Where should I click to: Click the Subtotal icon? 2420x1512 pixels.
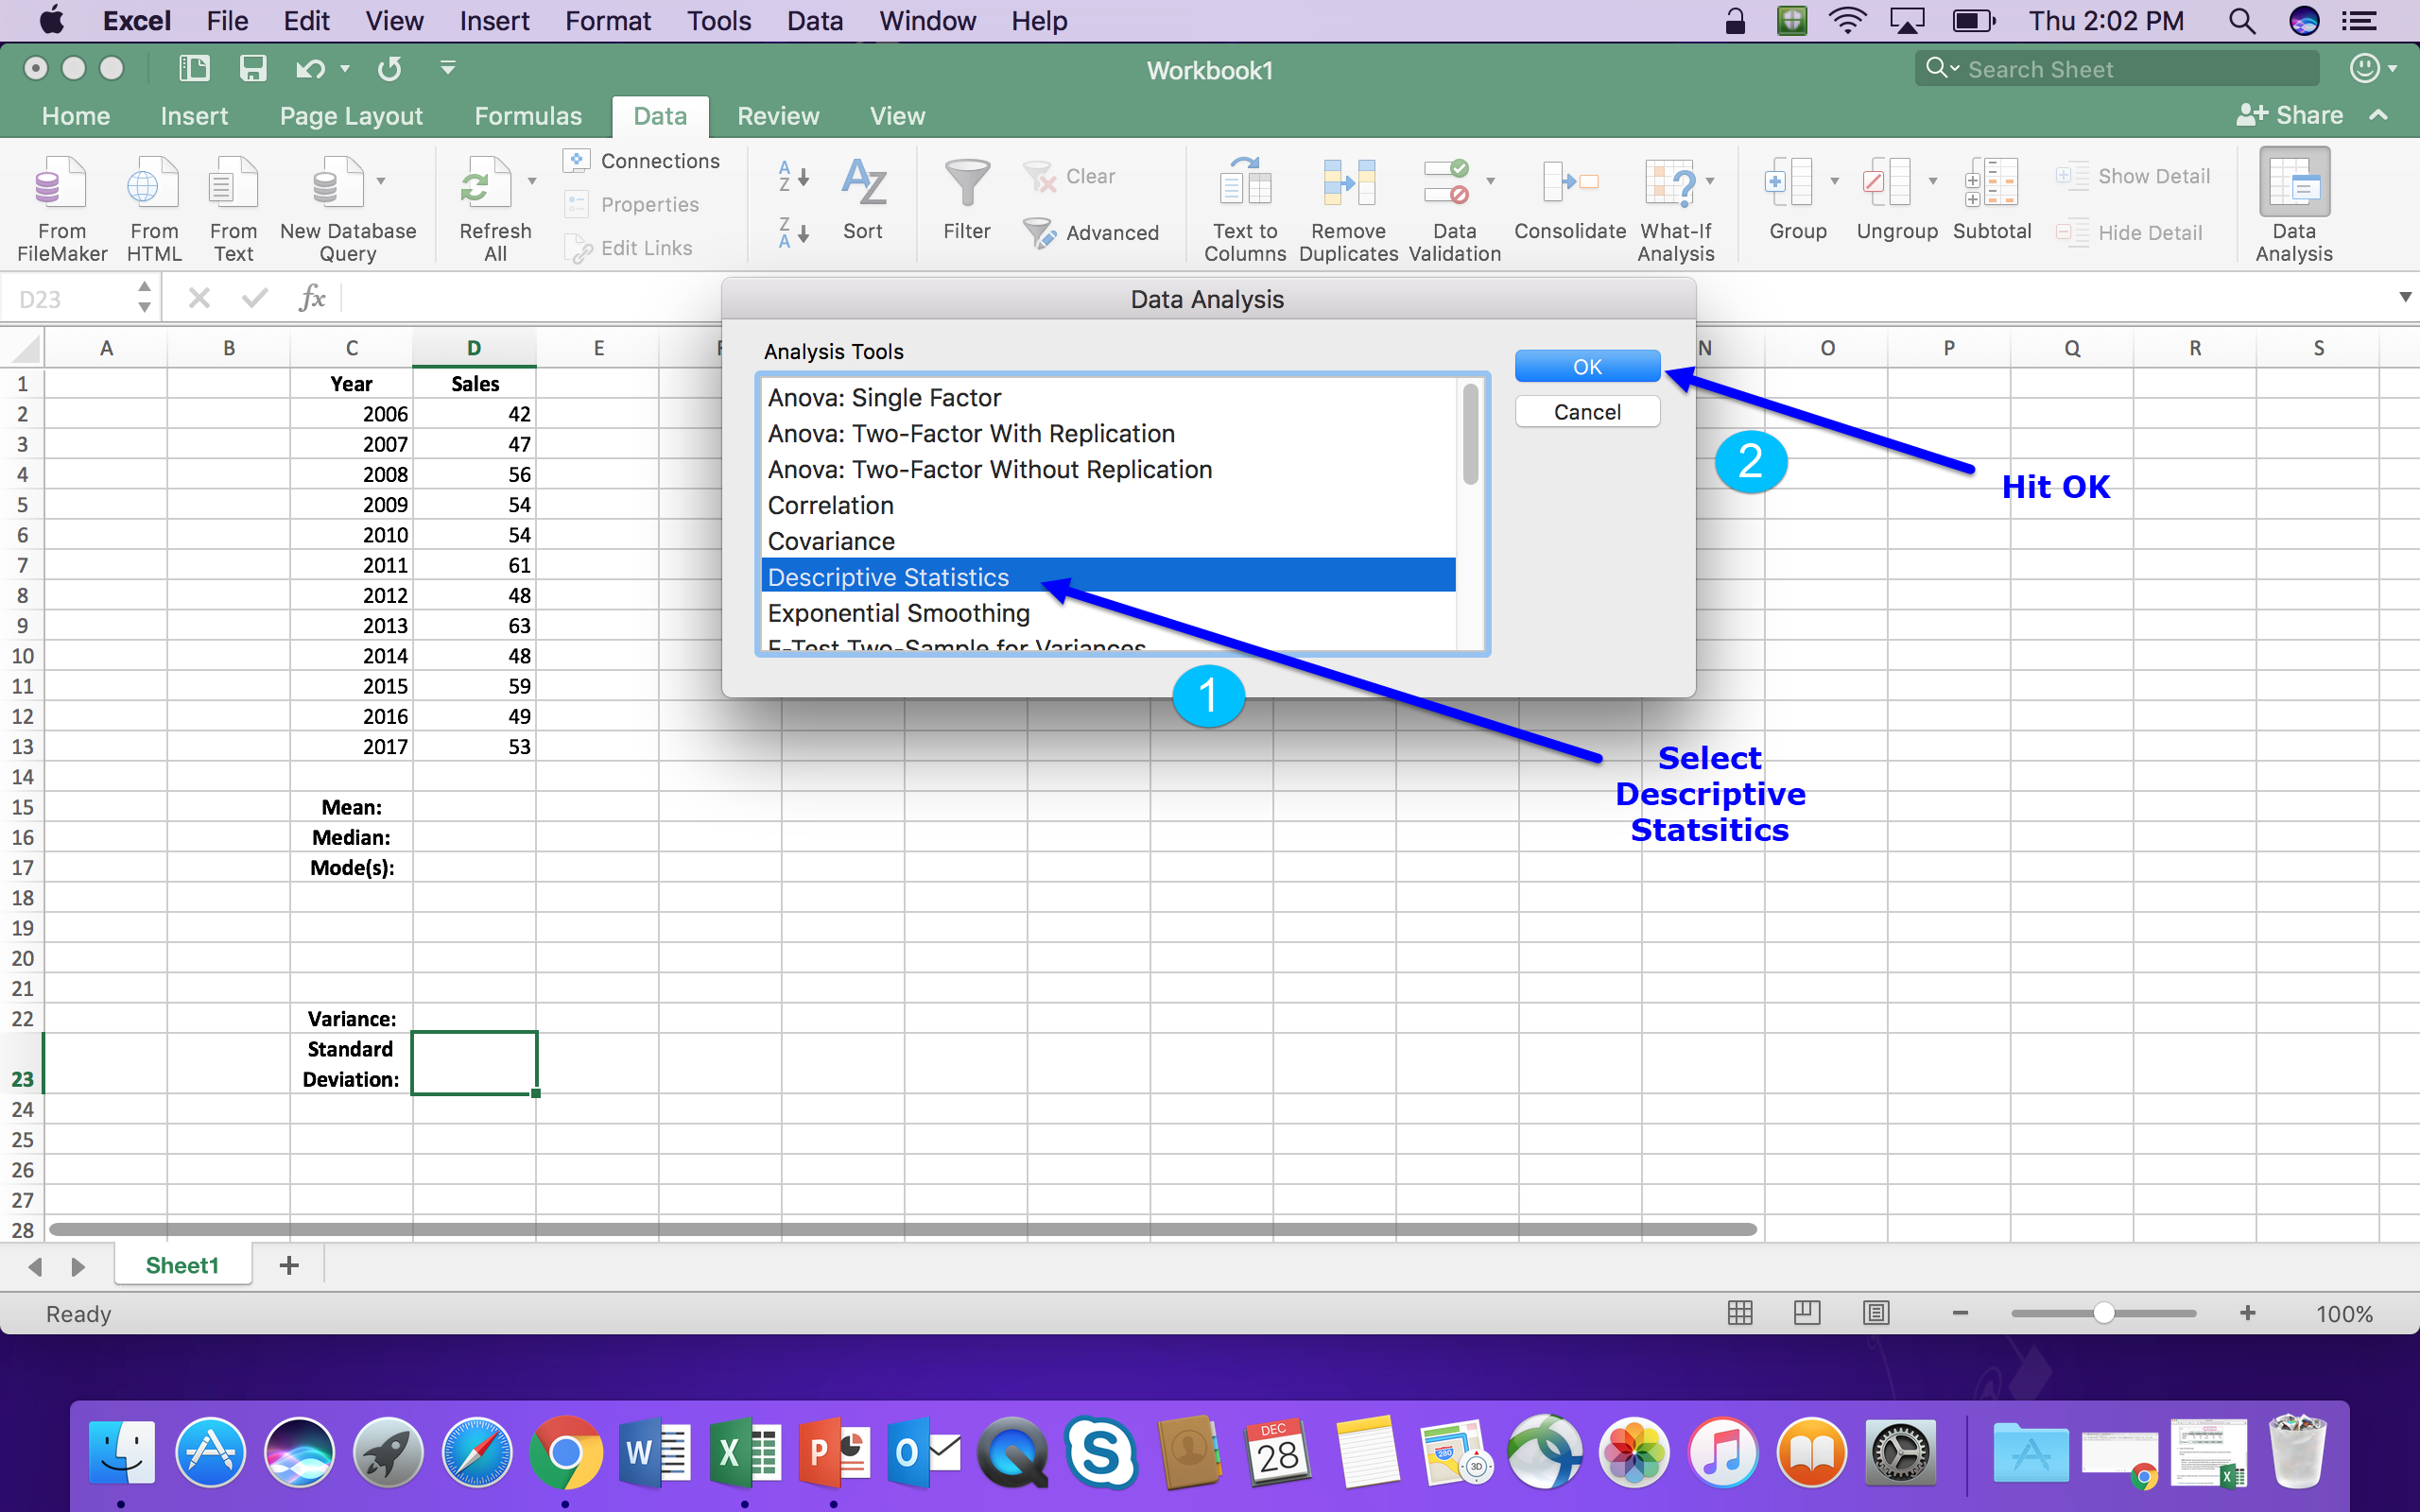[1991, 184]
